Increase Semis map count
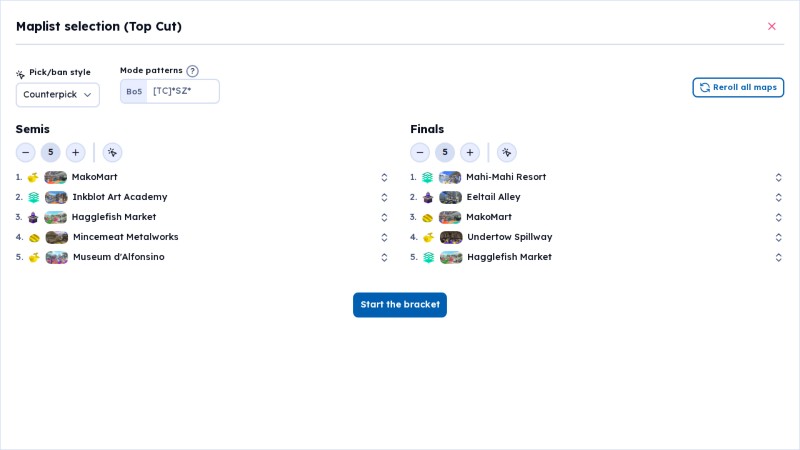800x450 pixels. 76,152
